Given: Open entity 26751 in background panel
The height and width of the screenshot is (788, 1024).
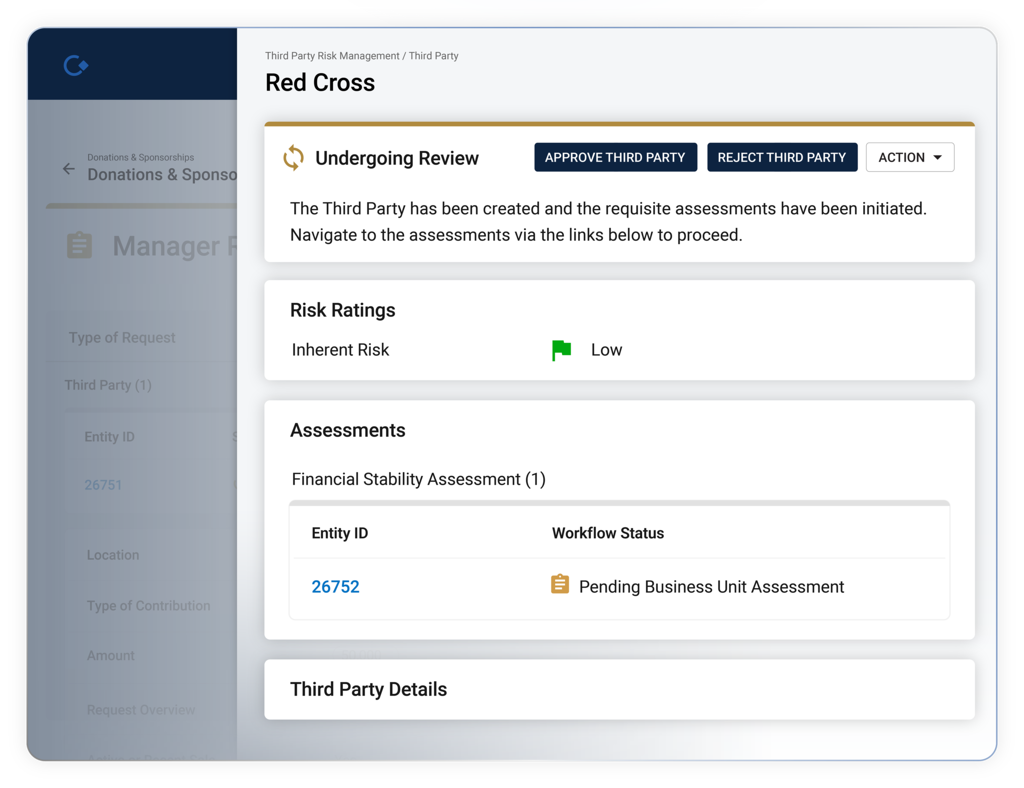Looking at the screenshot, I should click(x=103, y=485).
